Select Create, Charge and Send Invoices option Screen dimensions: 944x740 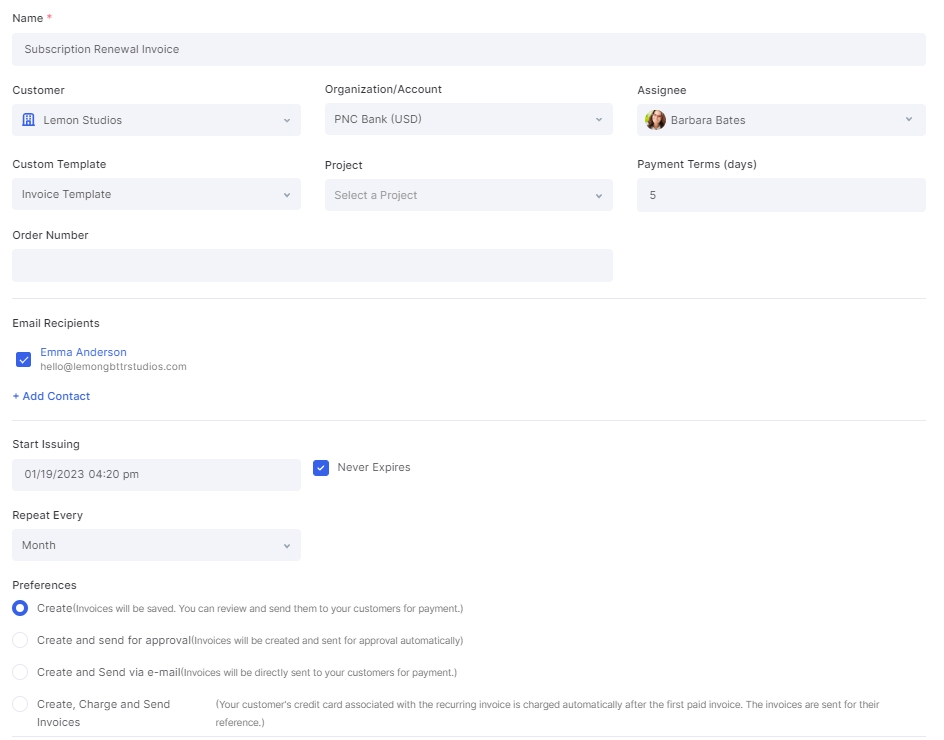[20, 704]
